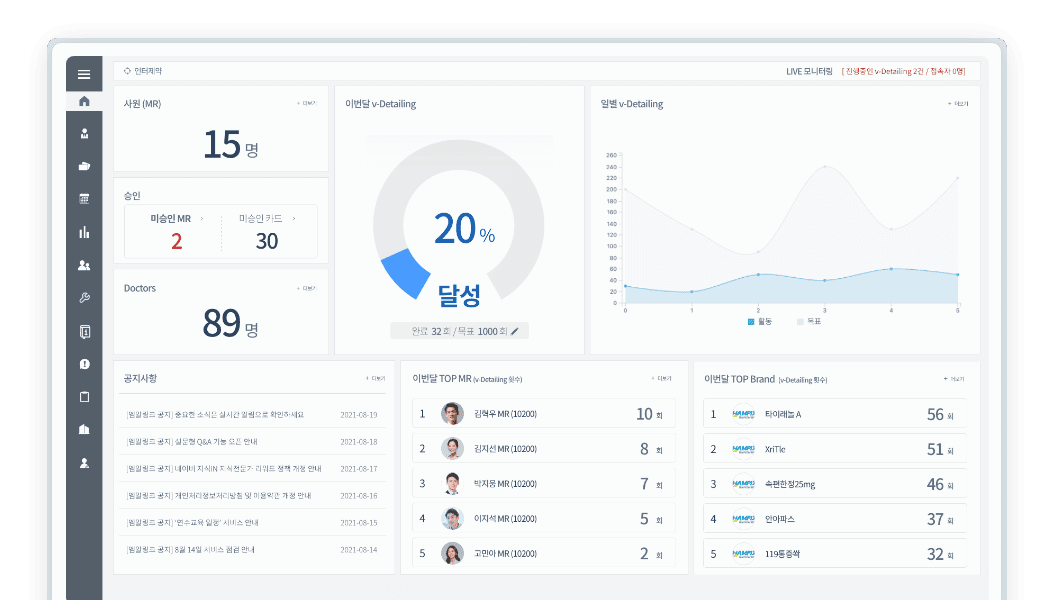Click the LIVE 모니터링 label
The image size is (1058, 600).
[809, 72]
